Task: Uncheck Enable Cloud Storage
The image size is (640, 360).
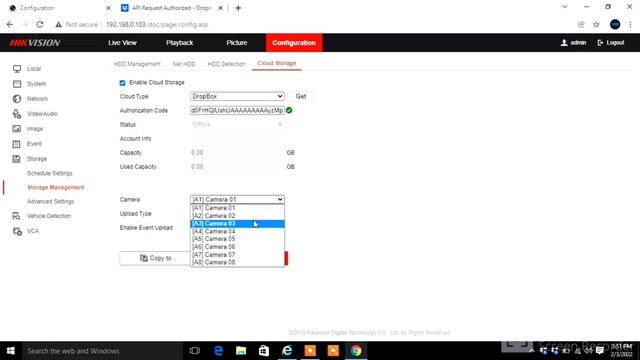Action: tap(122, 83)
